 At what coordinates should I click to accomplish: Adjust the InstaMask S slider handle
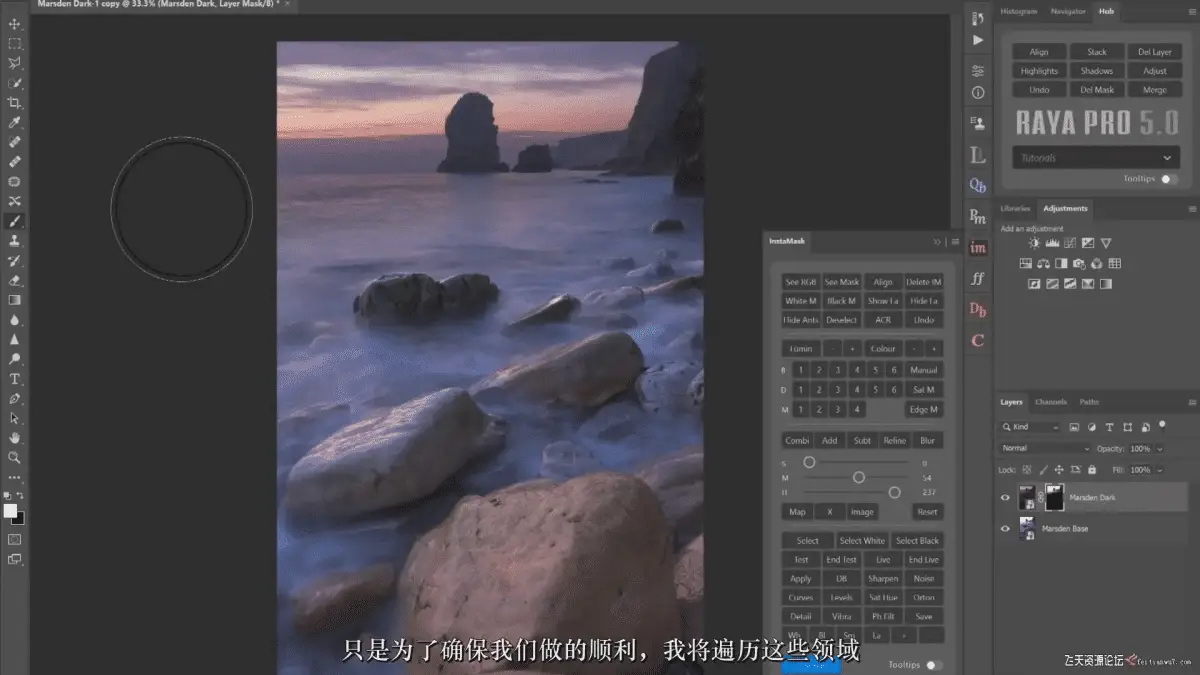click(x=809, y=463)
